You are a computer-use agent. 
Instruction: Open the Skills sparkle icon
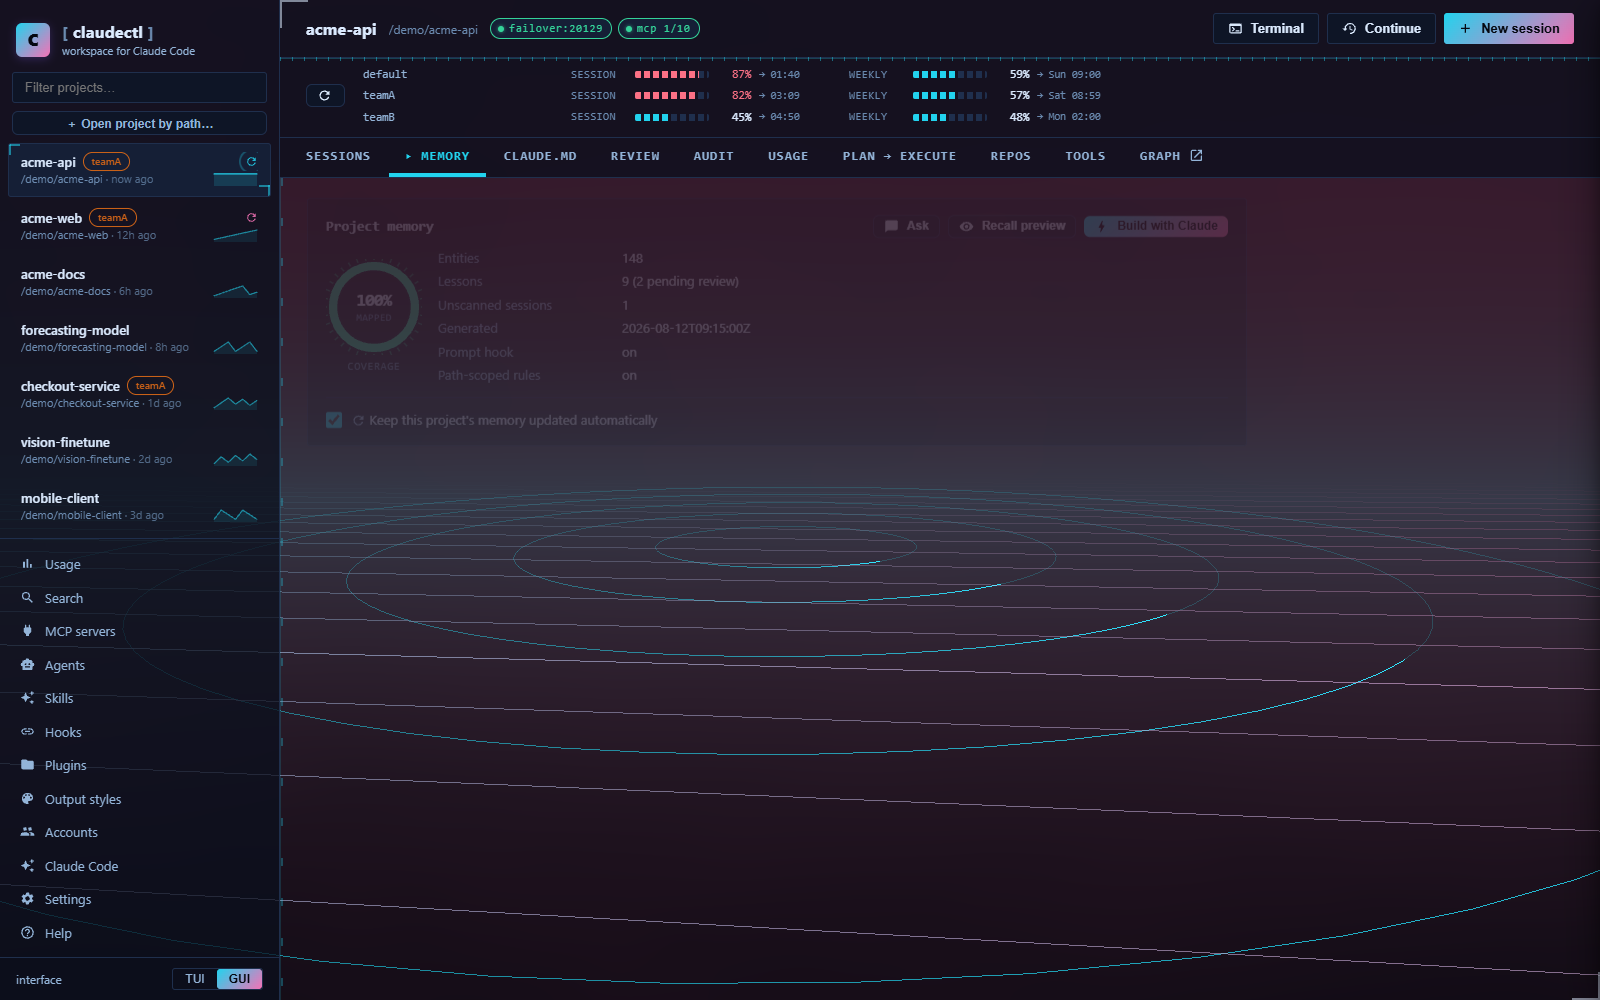click(27, 698)
